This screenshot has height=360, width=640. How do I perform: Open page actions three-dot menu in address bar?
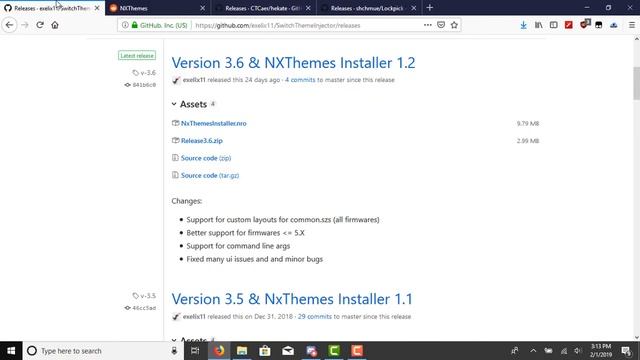pyautogui.click(x=427, y=25)
